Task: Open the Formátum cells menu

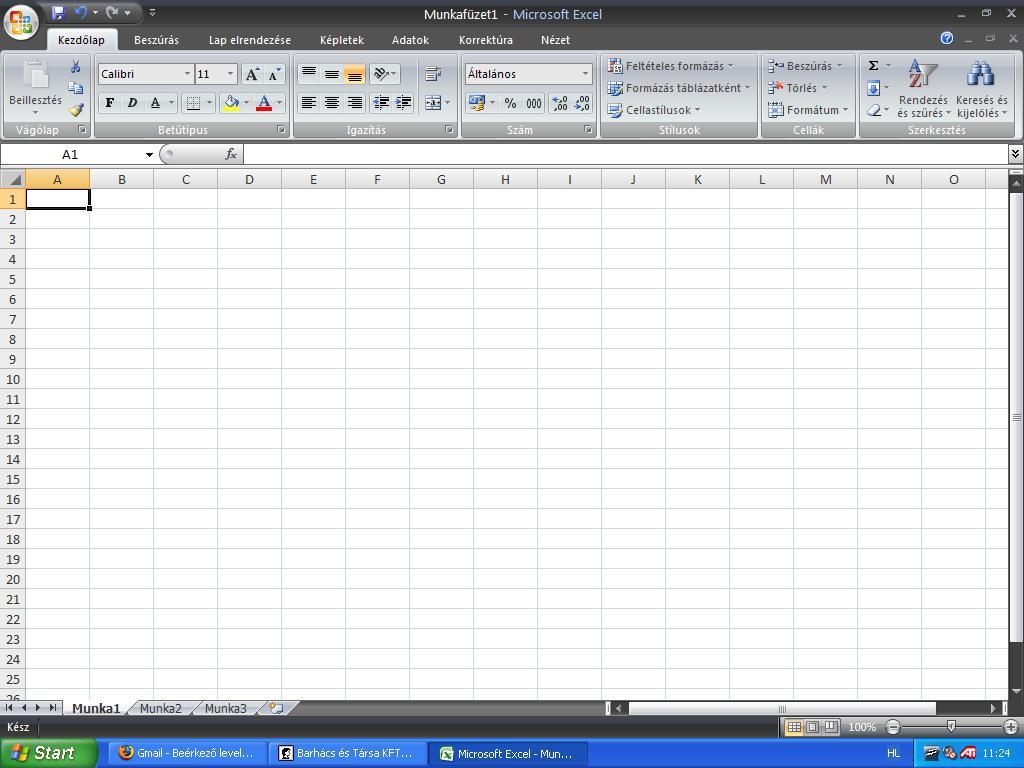Action: (808, 110)
